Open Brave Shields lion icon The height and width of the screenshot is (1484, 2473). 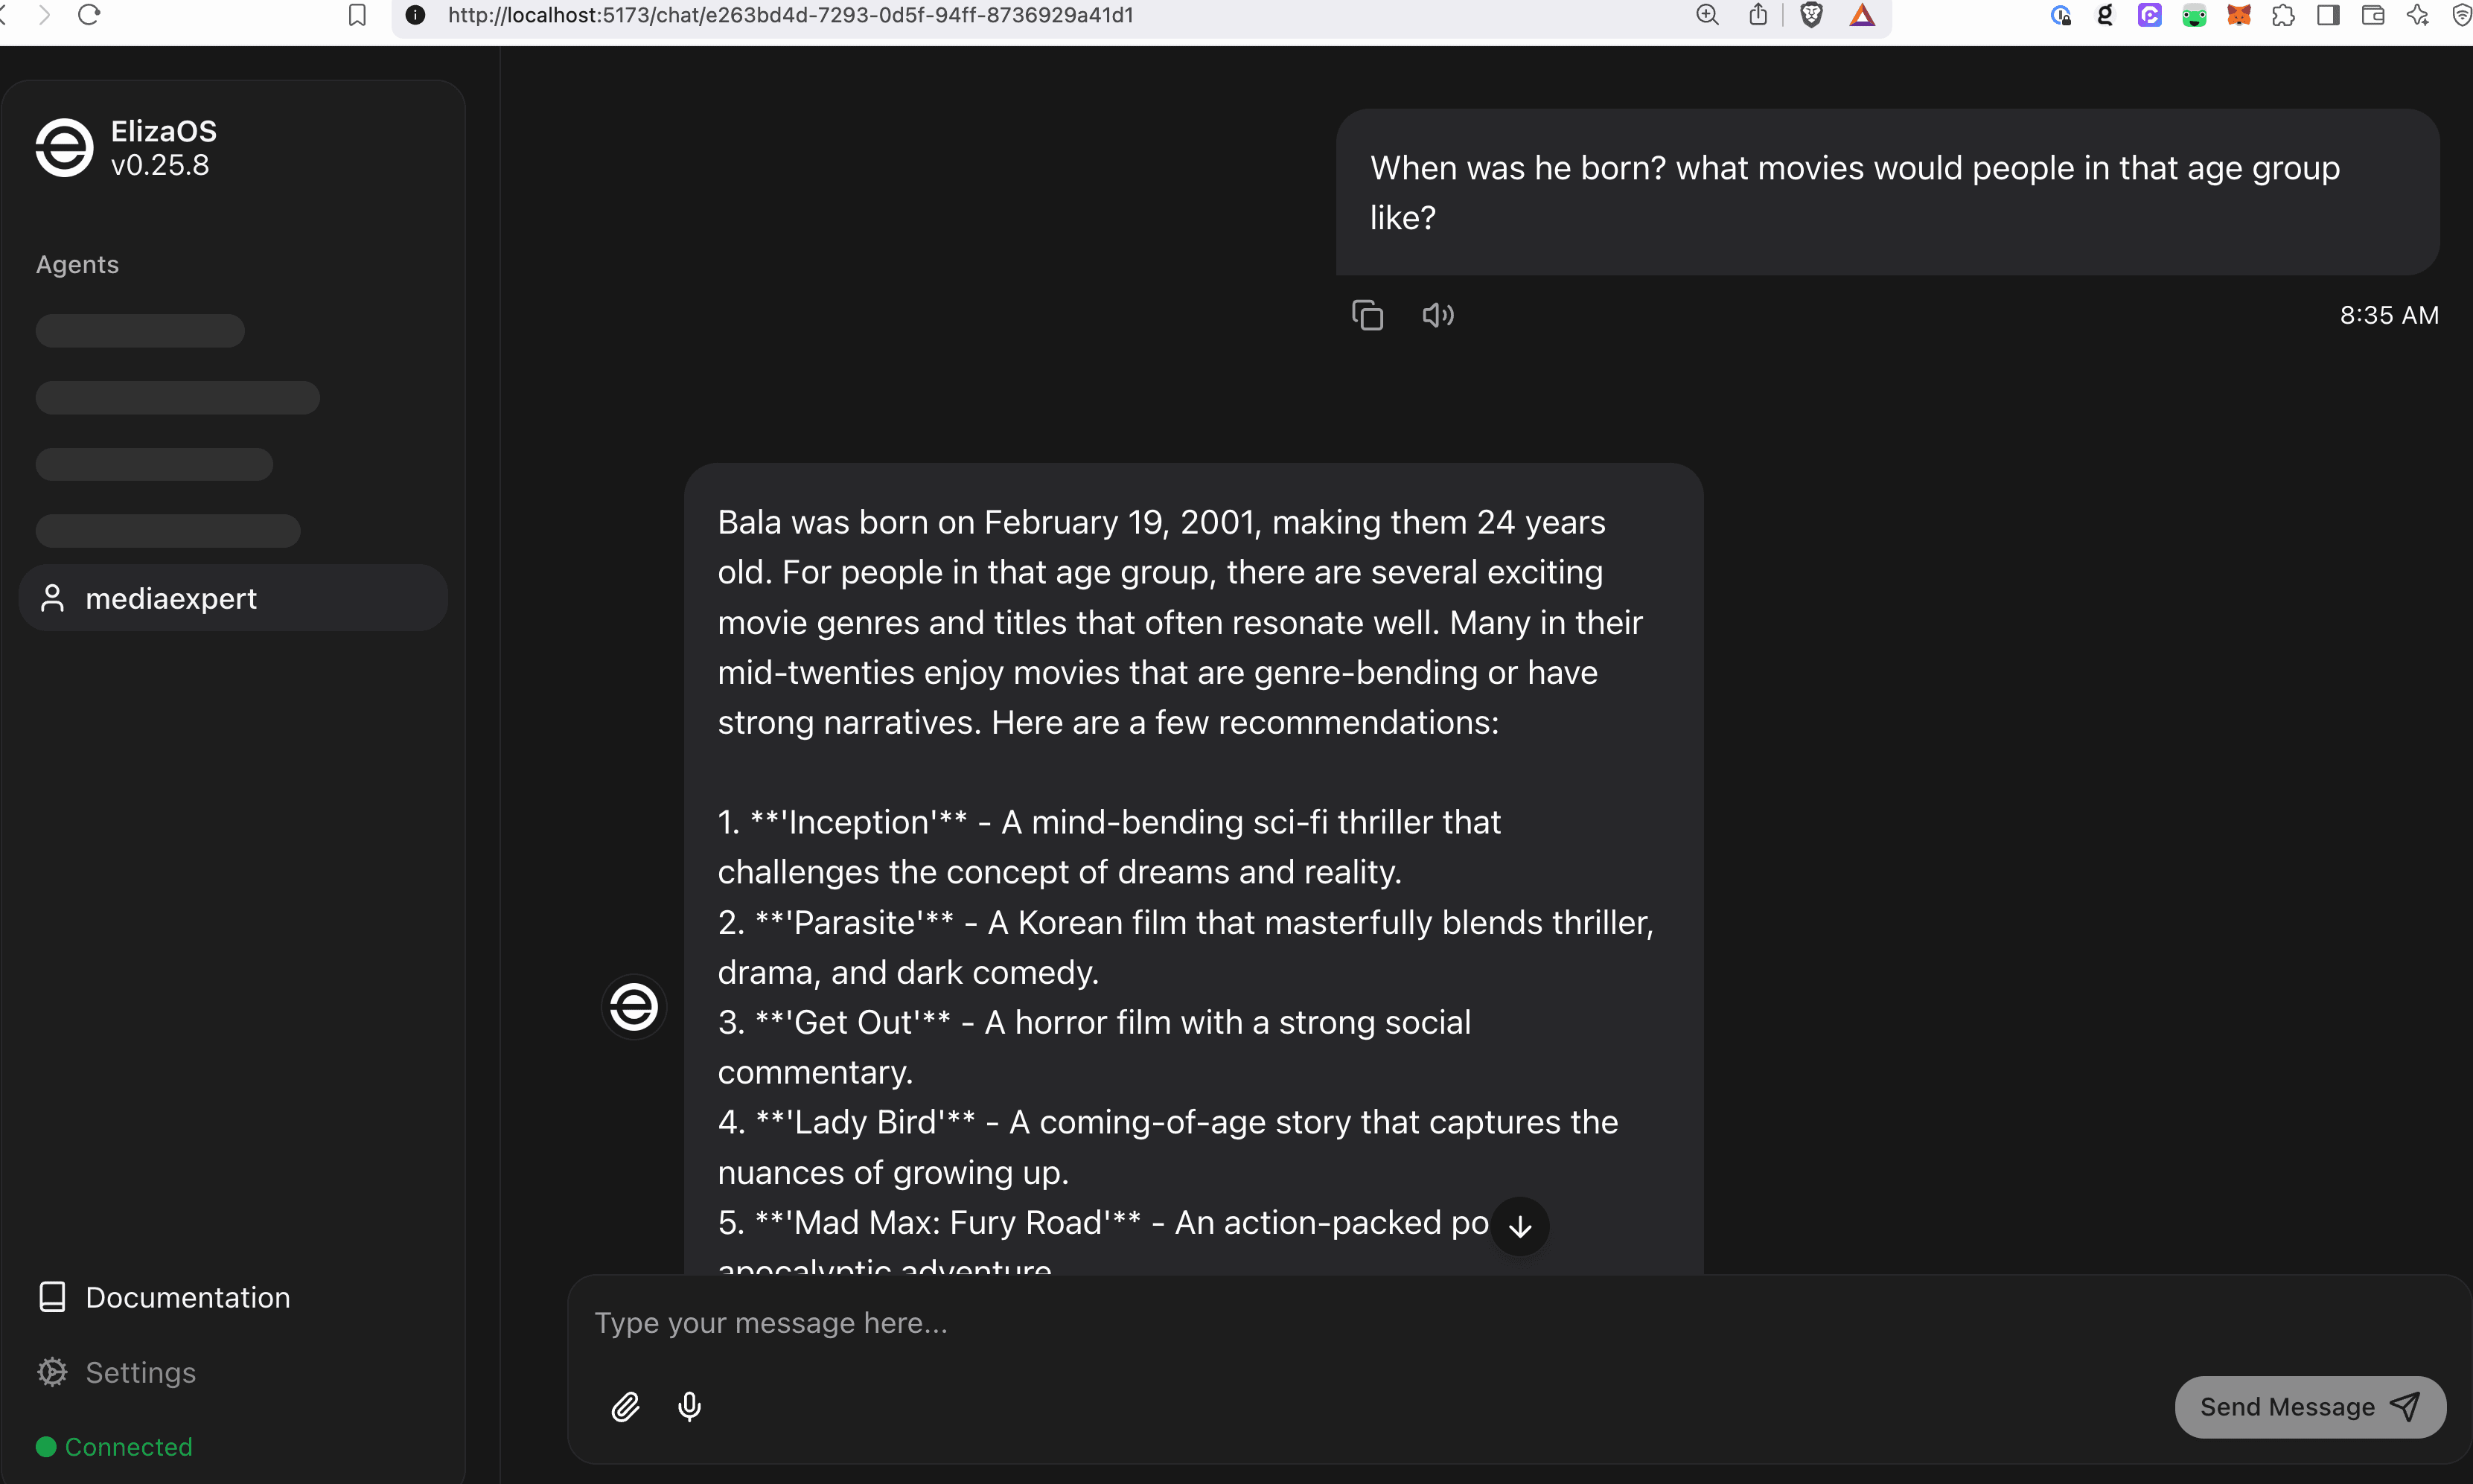(x=1811, y=15)
